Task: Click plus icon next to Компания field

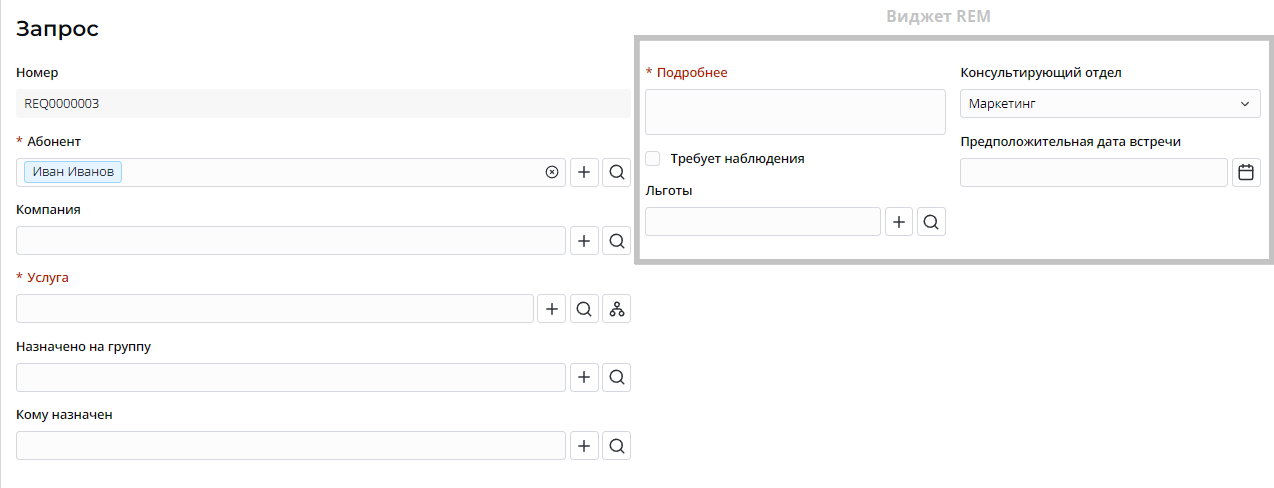Action: 584,241
